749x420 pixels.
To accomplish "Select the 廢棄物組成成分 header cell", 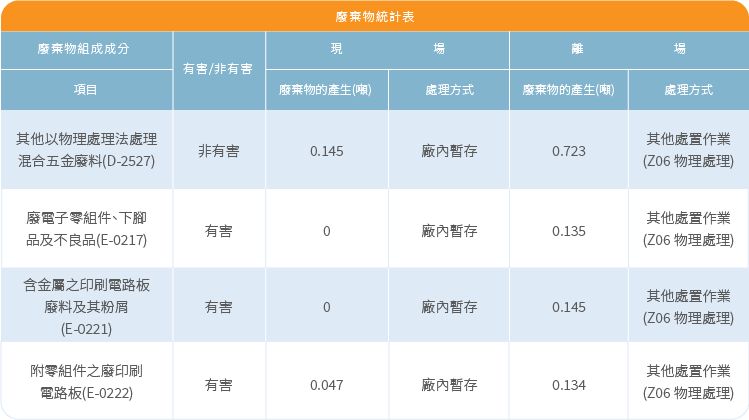I will click(86, 49).
